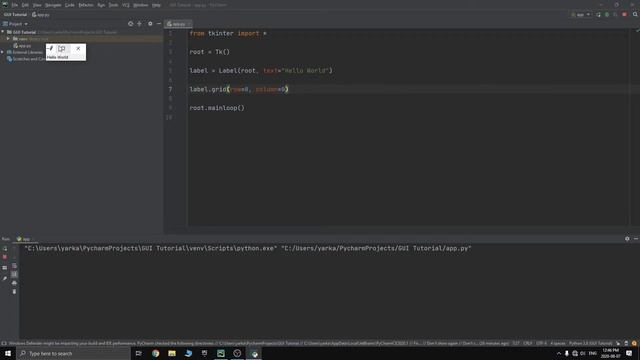The image size is (640, 360).
Task: Click the feather icon of the Tk window
Action: point(51,49)
